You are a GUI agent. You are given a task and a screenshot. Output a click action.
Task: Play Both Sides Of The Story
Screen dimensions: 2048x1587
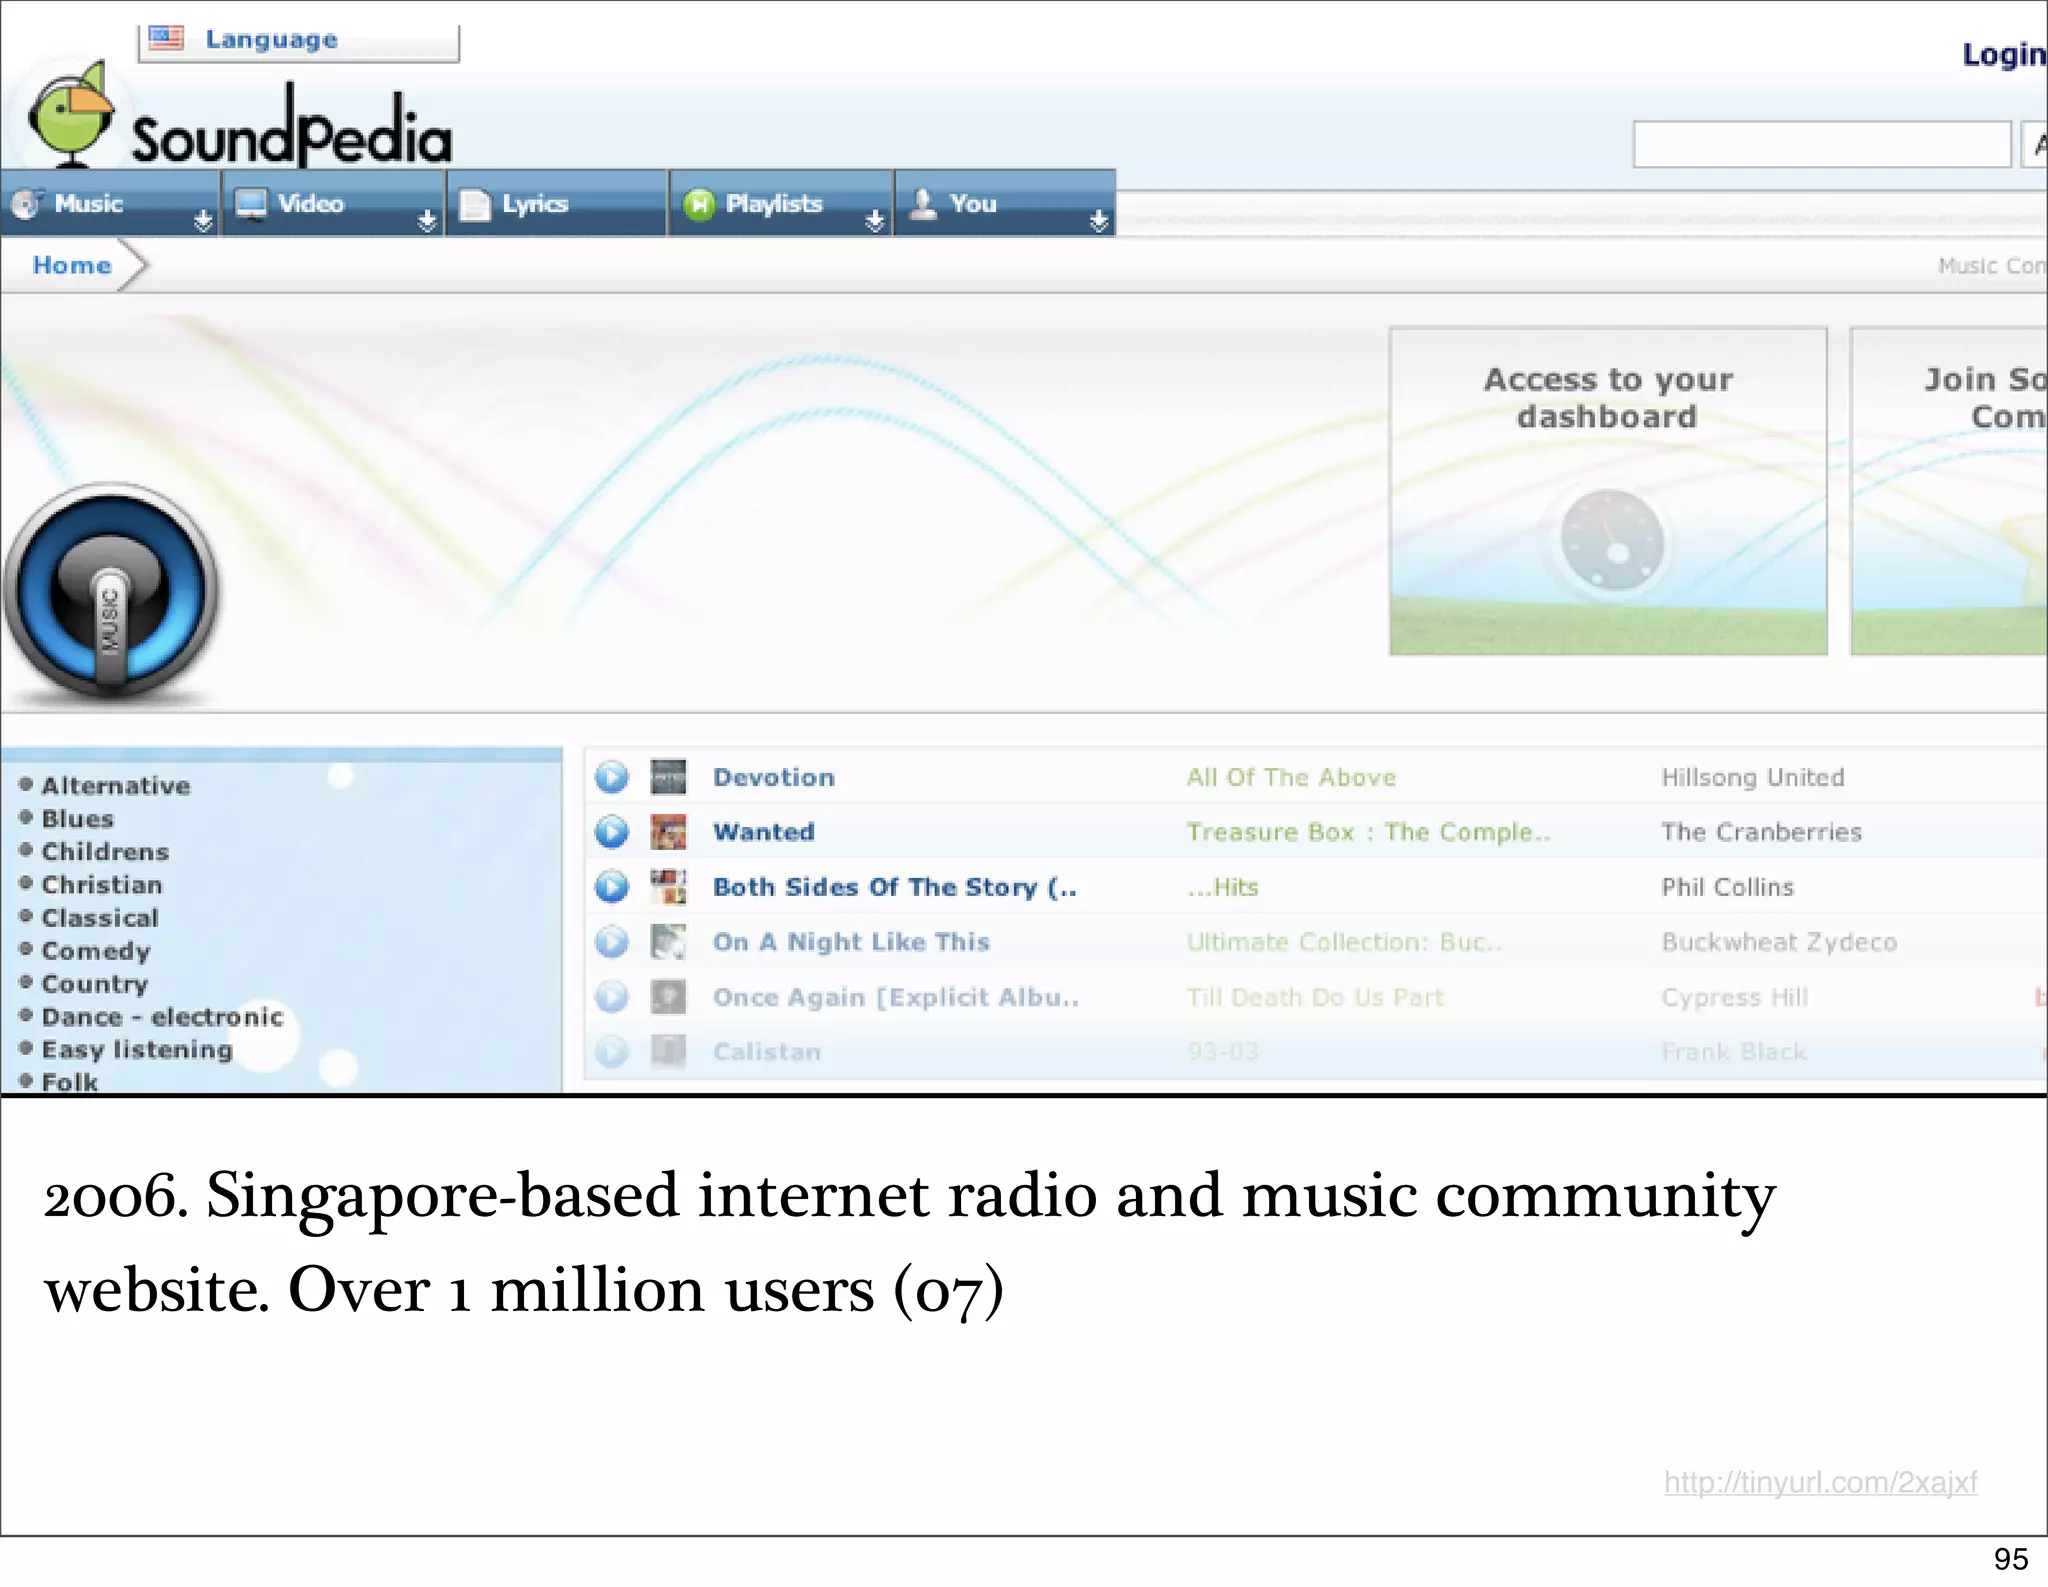click(612, 887)
